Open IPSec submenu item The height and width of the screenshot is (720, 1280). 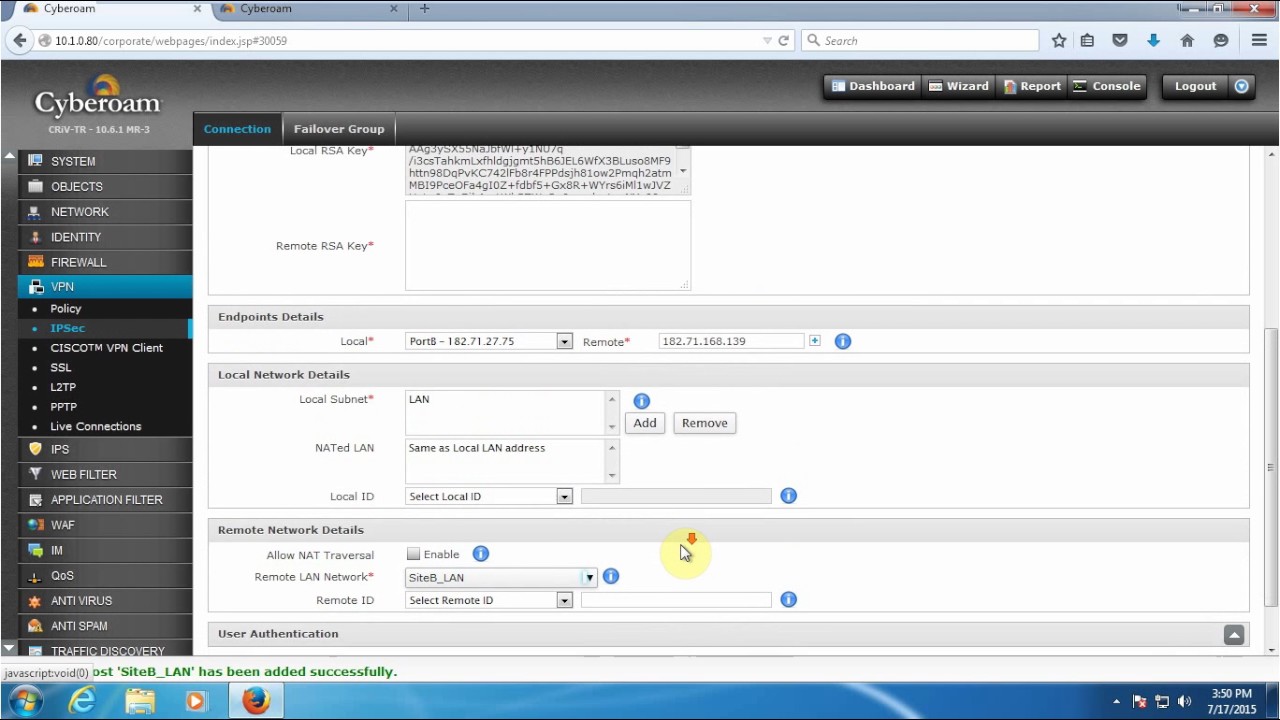pyautogui.click(x=68, y=328)
